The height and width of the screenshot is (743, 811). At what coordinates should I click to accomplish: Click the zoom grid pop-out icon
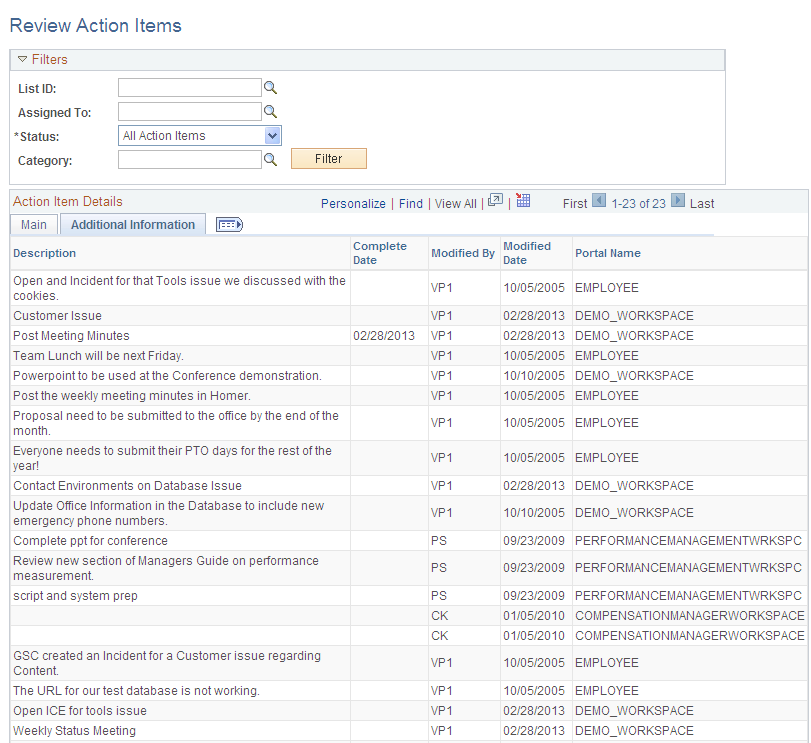(x=495, y=202)
